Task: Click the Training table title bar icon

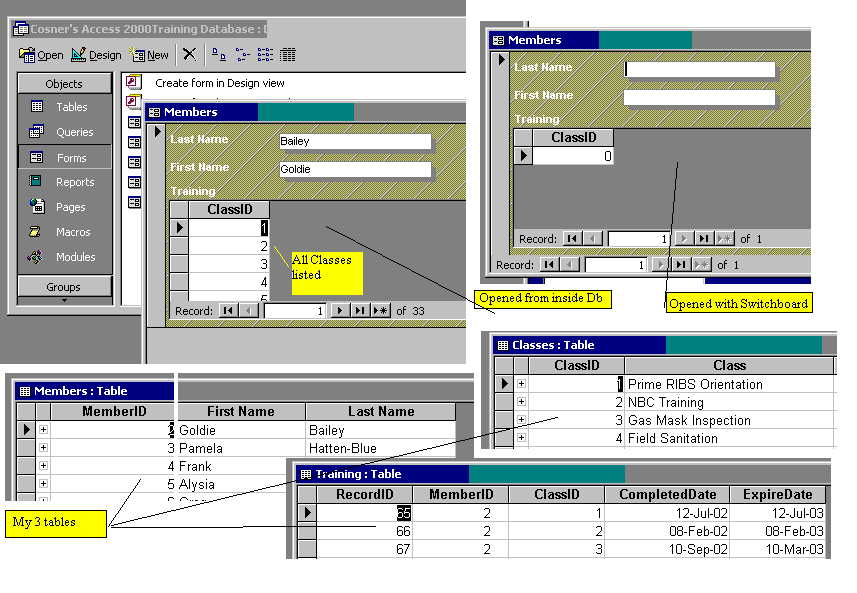Action: [306, 474]
